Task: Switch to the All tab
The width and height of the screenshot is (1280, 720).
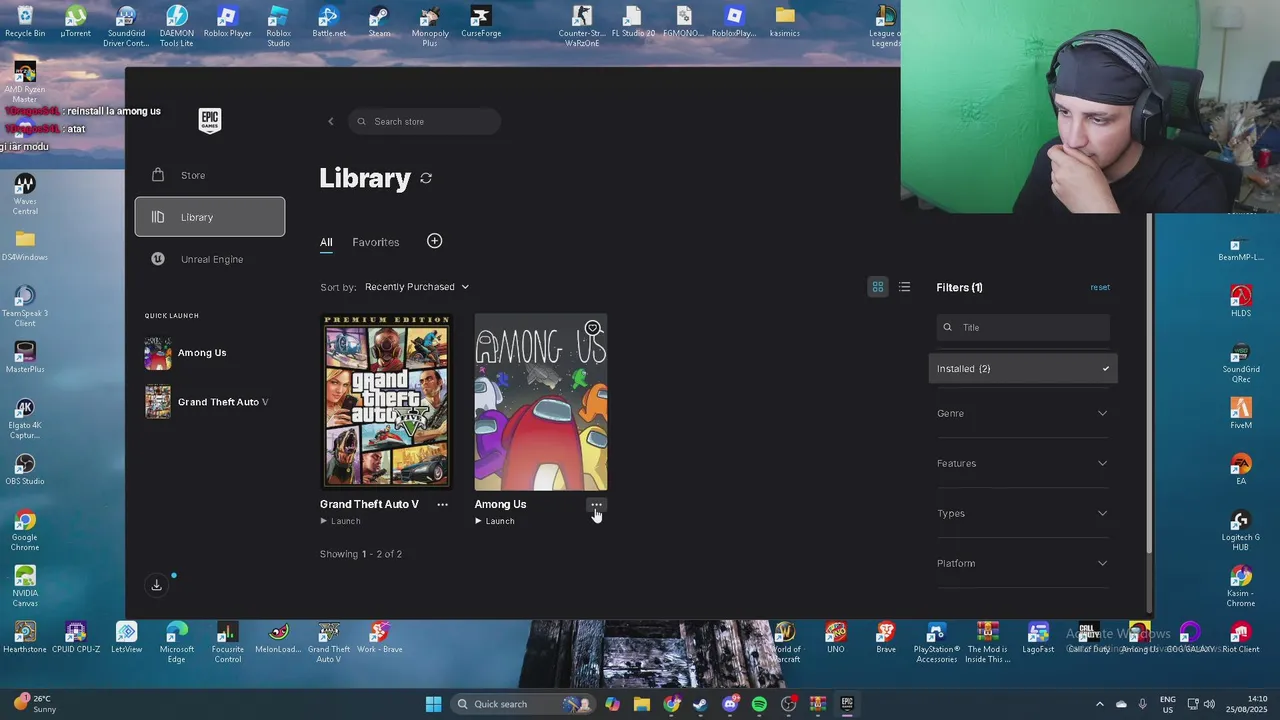Action: point(326,242)
